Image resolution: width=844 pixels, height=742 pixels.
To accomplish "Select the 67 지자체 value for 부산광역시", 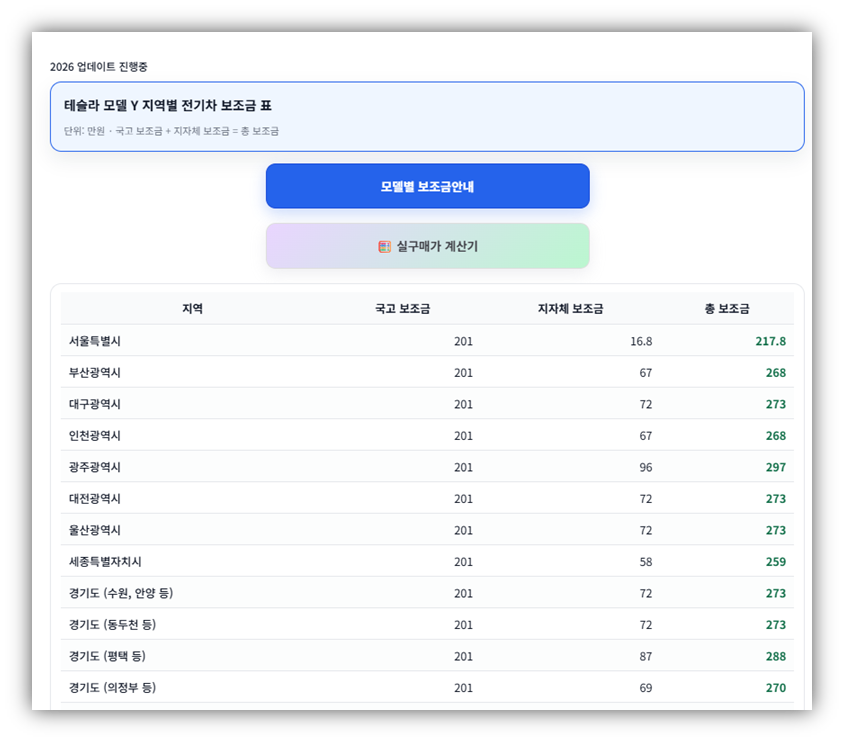I will coord(646,373).
